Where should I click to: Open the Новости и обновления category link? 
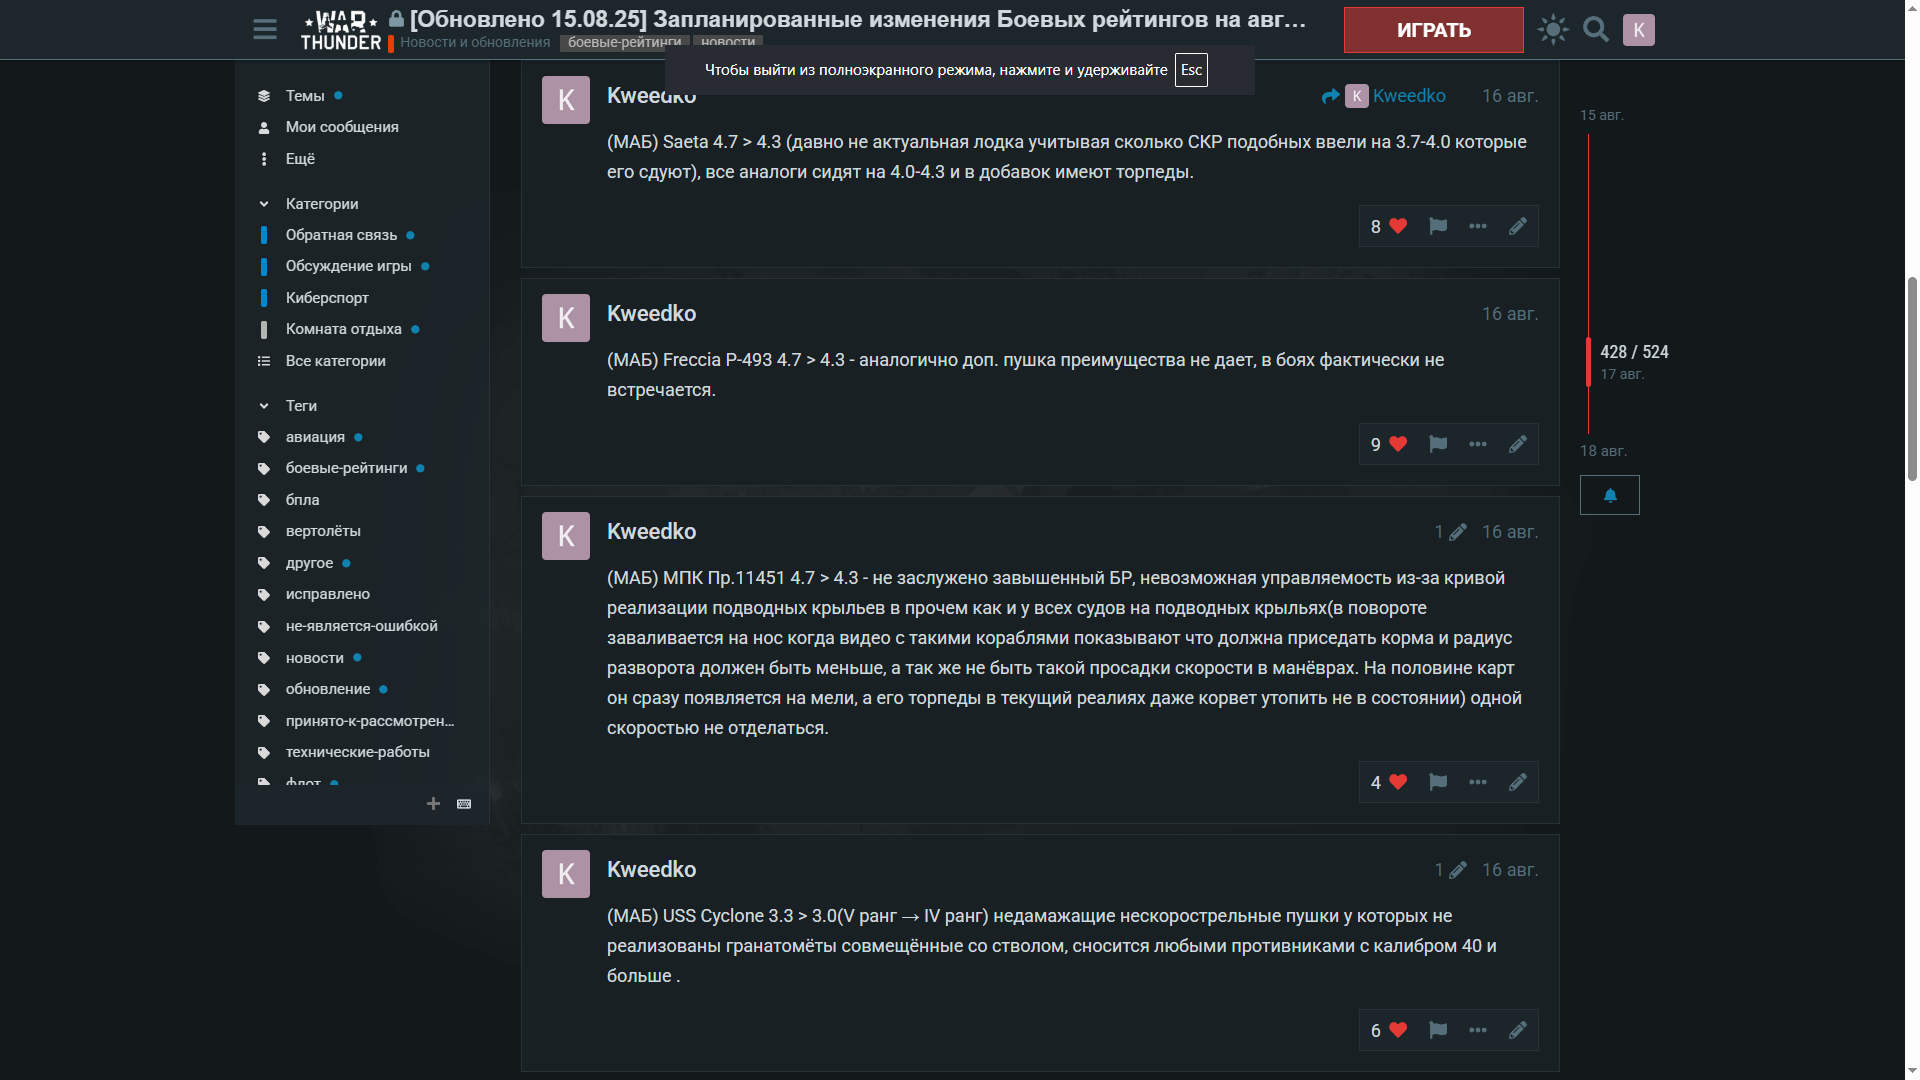point(475,42)
